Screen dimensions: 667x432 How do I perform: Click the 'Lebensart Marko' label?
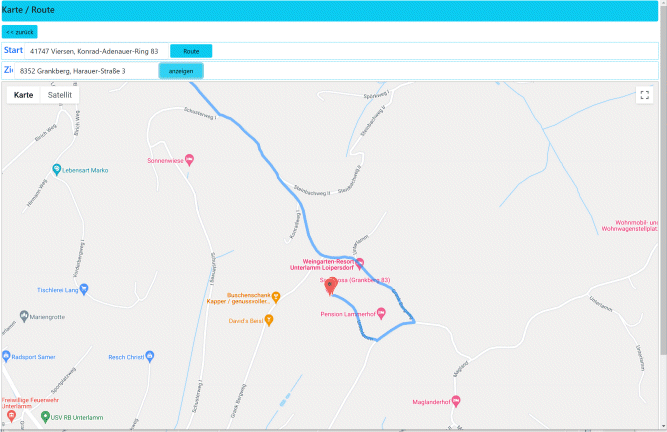(x=85, y=170)
